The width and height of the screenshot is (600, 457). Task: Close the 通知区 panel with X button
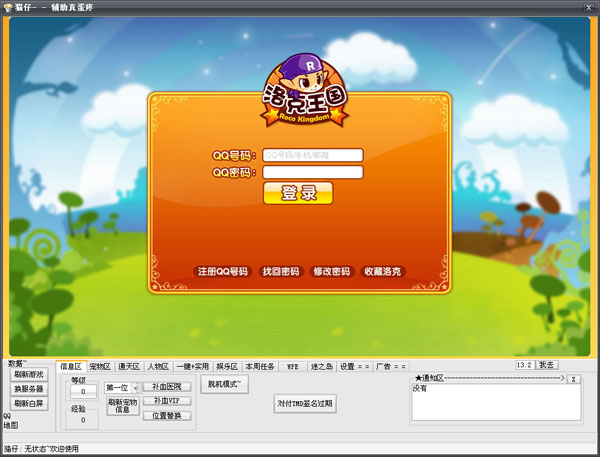click(x=573, y=379)
